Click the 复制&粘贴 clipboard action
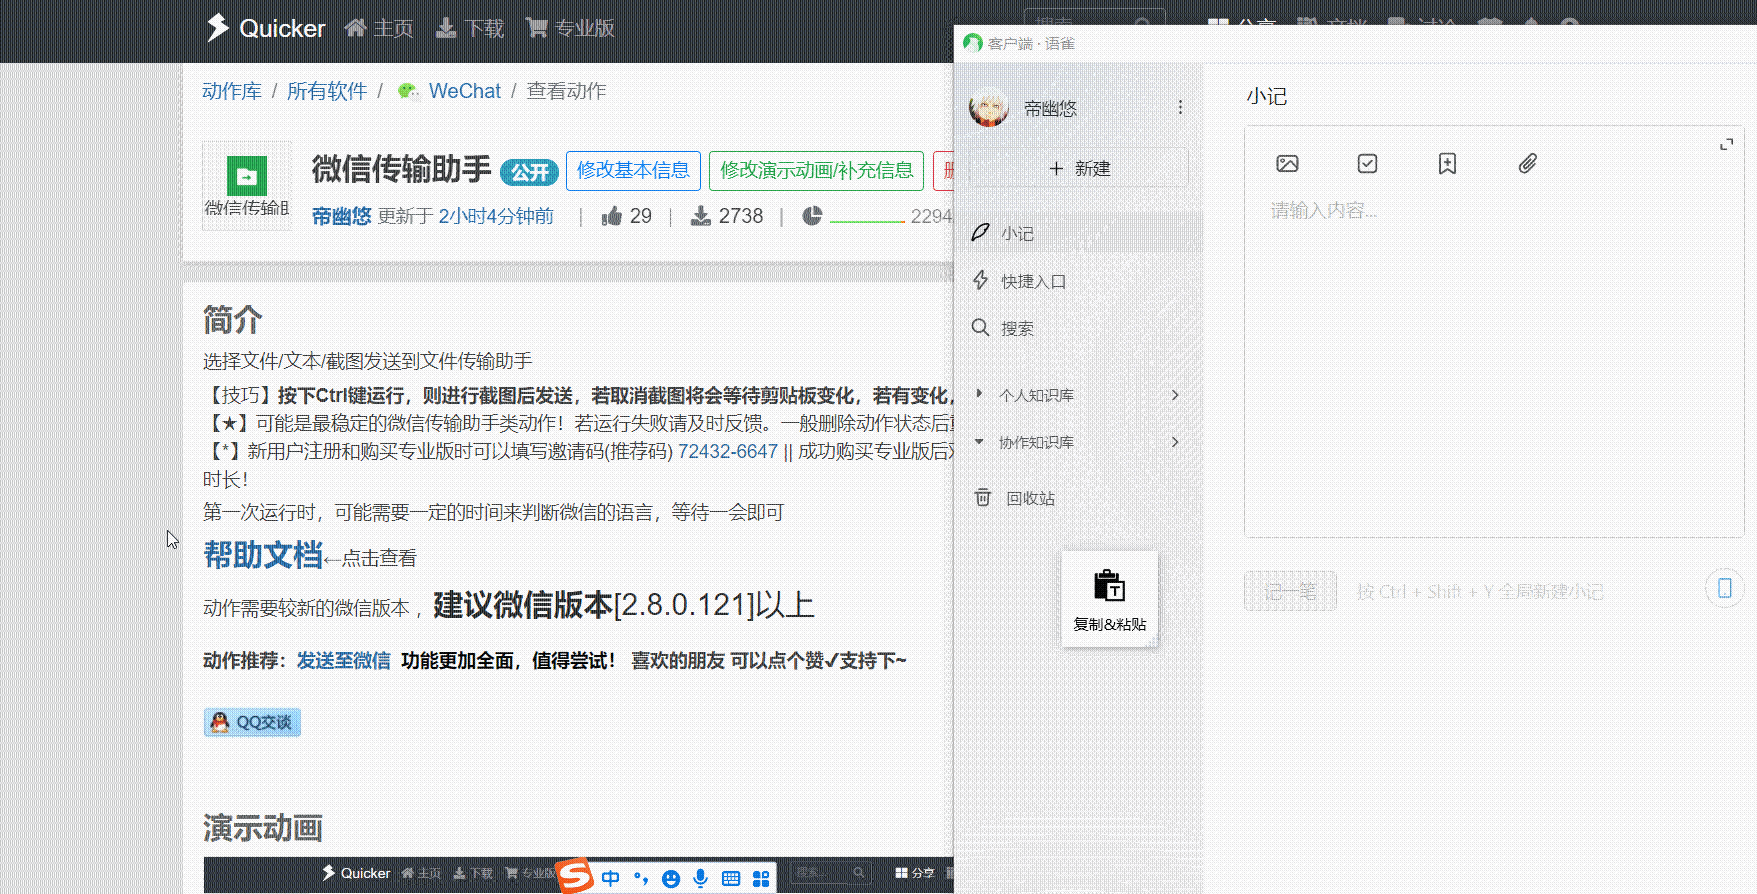Screen dimensions: 1757x894 (1110, 599)
